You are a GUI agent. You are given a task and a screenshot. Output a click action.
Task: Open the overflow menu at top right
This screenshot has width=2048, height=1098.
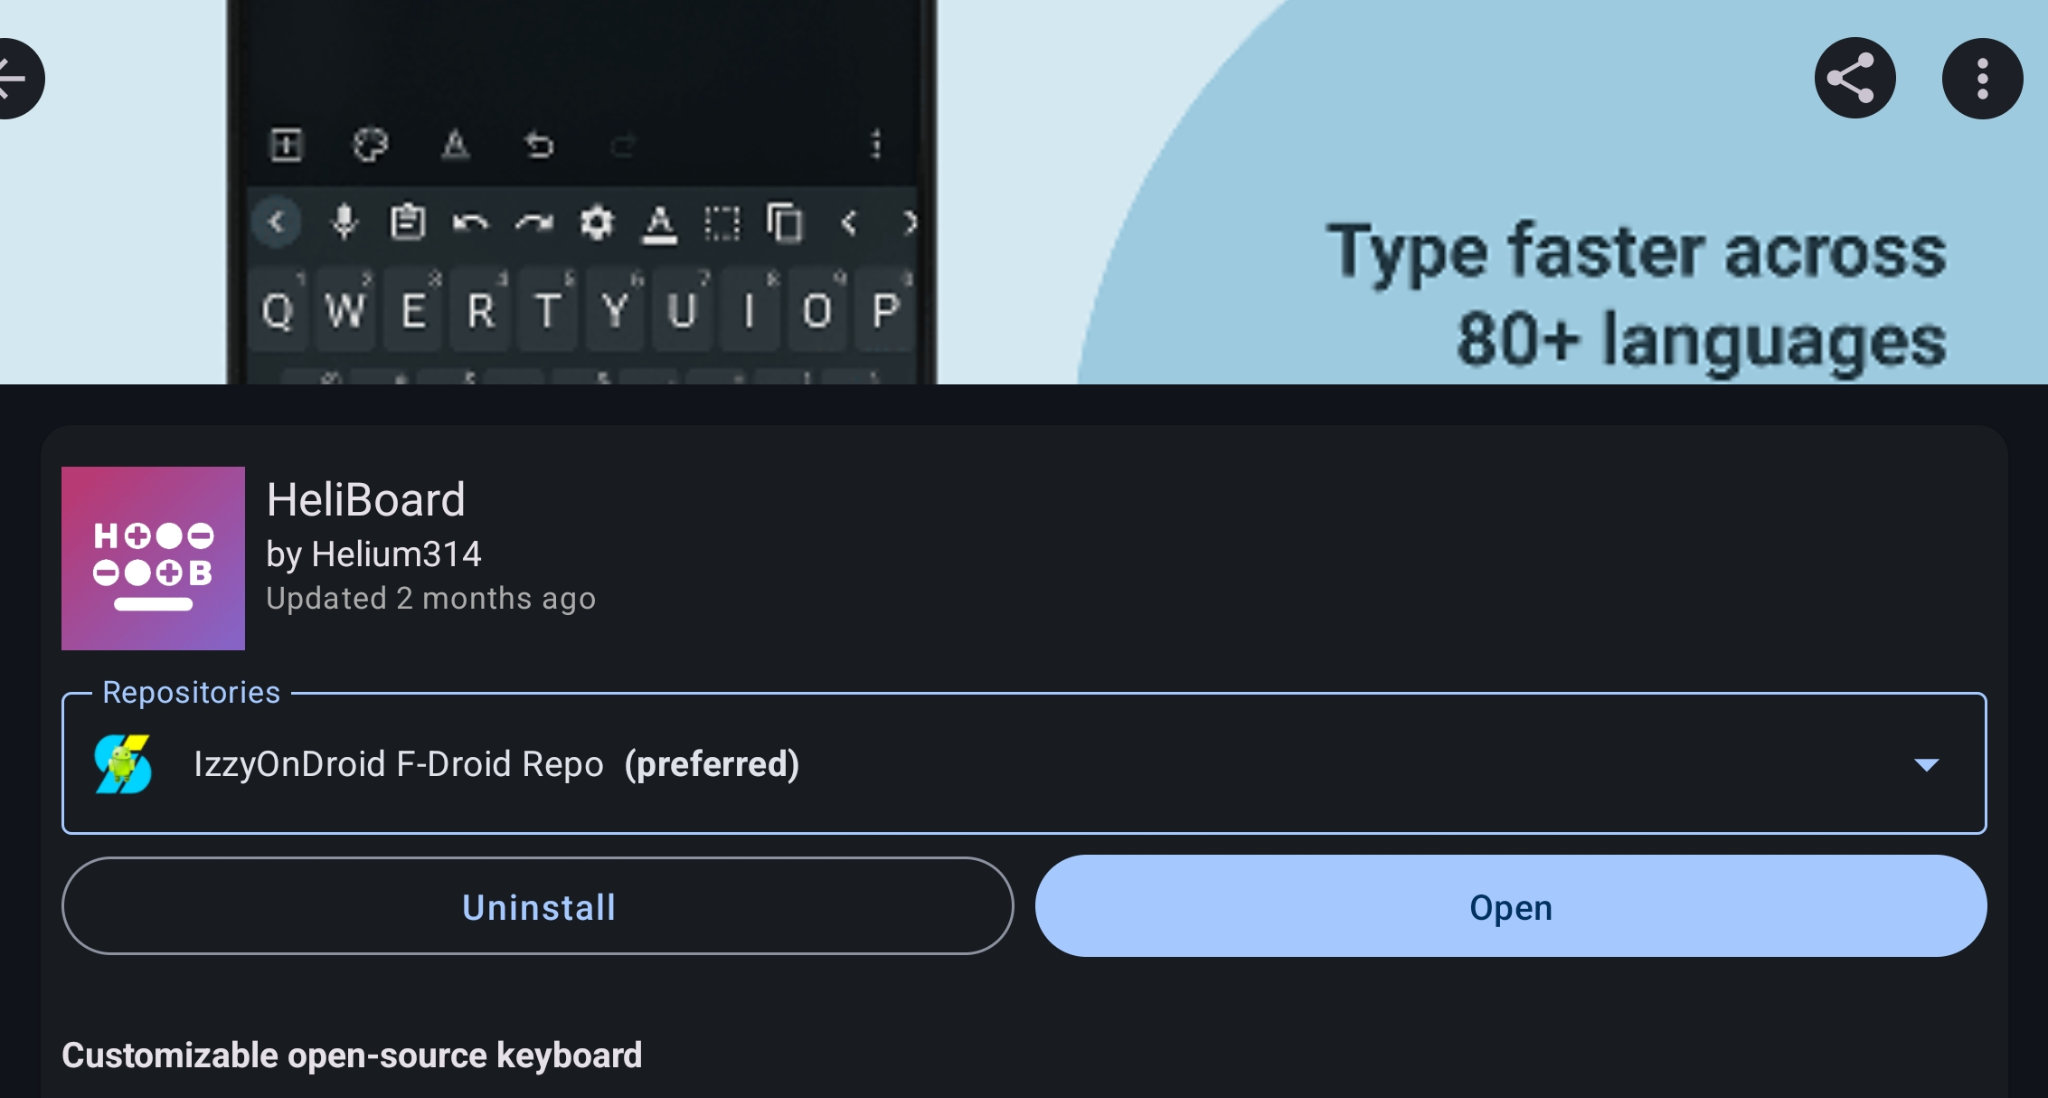(1981, 78)
